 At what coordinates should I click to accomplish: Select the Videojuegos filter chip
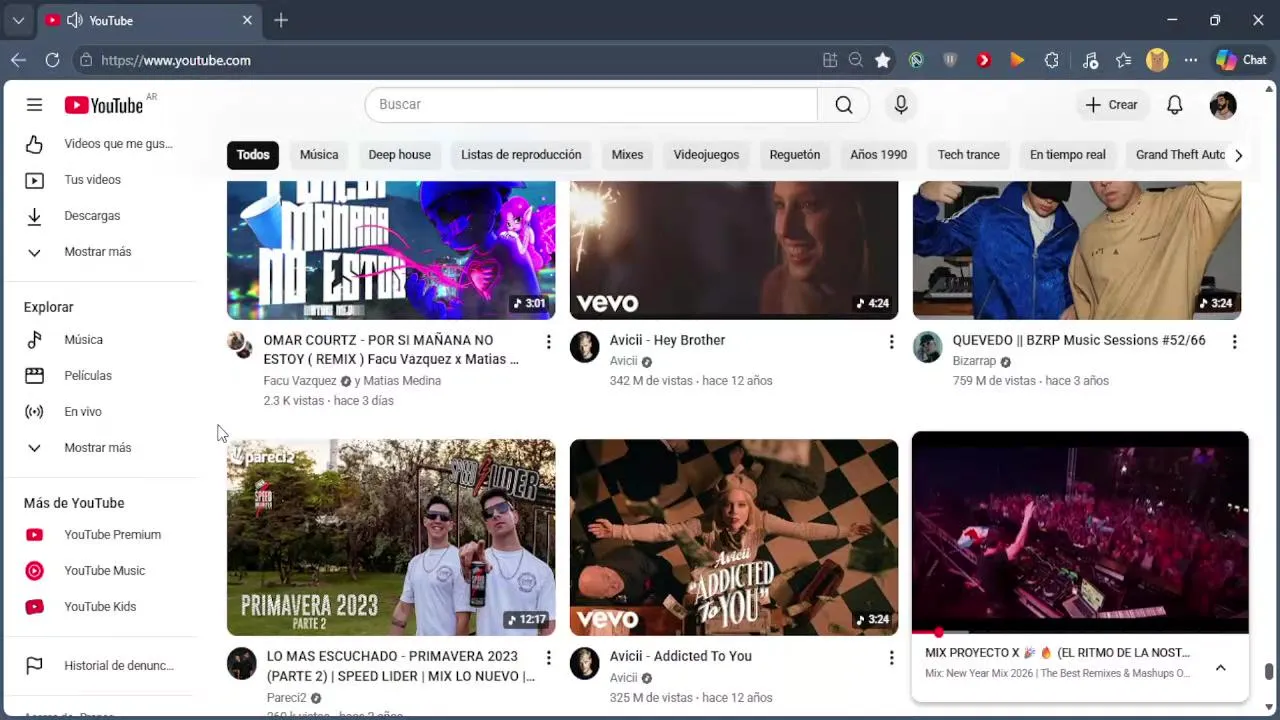(x=706, y=155)
